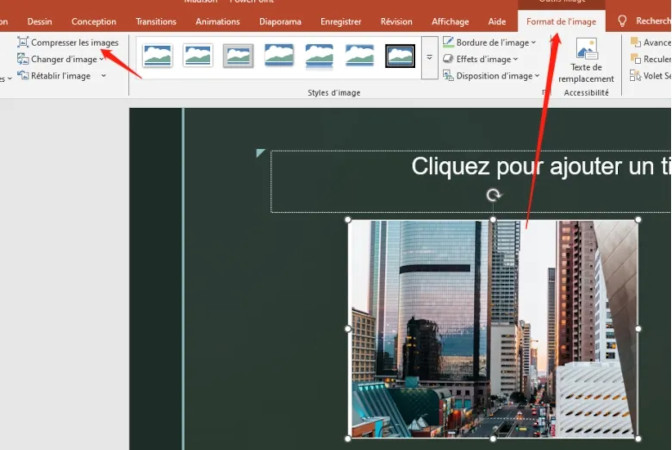Open the Diaporama tab

[280, 21]
